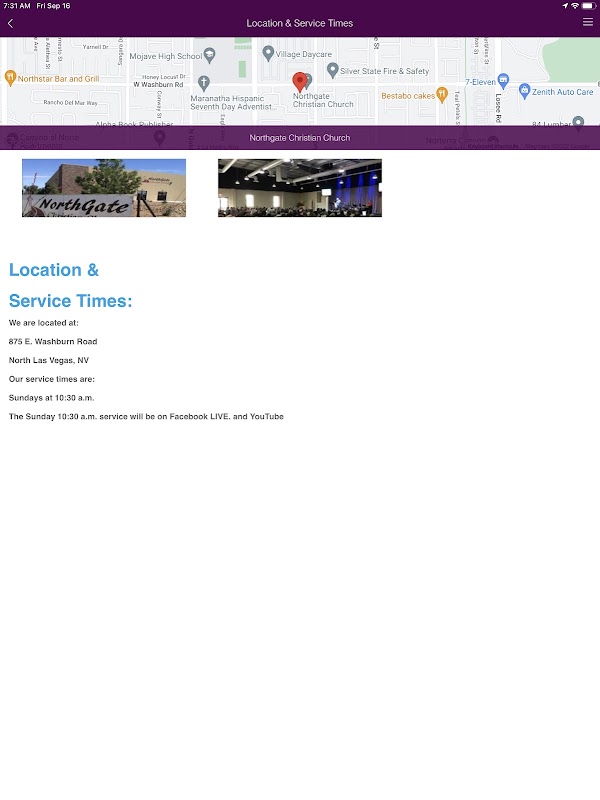The height and width of the screenshot is (800, 600).
Task: Tap the location services arrow icon
Action: (565, 6)
